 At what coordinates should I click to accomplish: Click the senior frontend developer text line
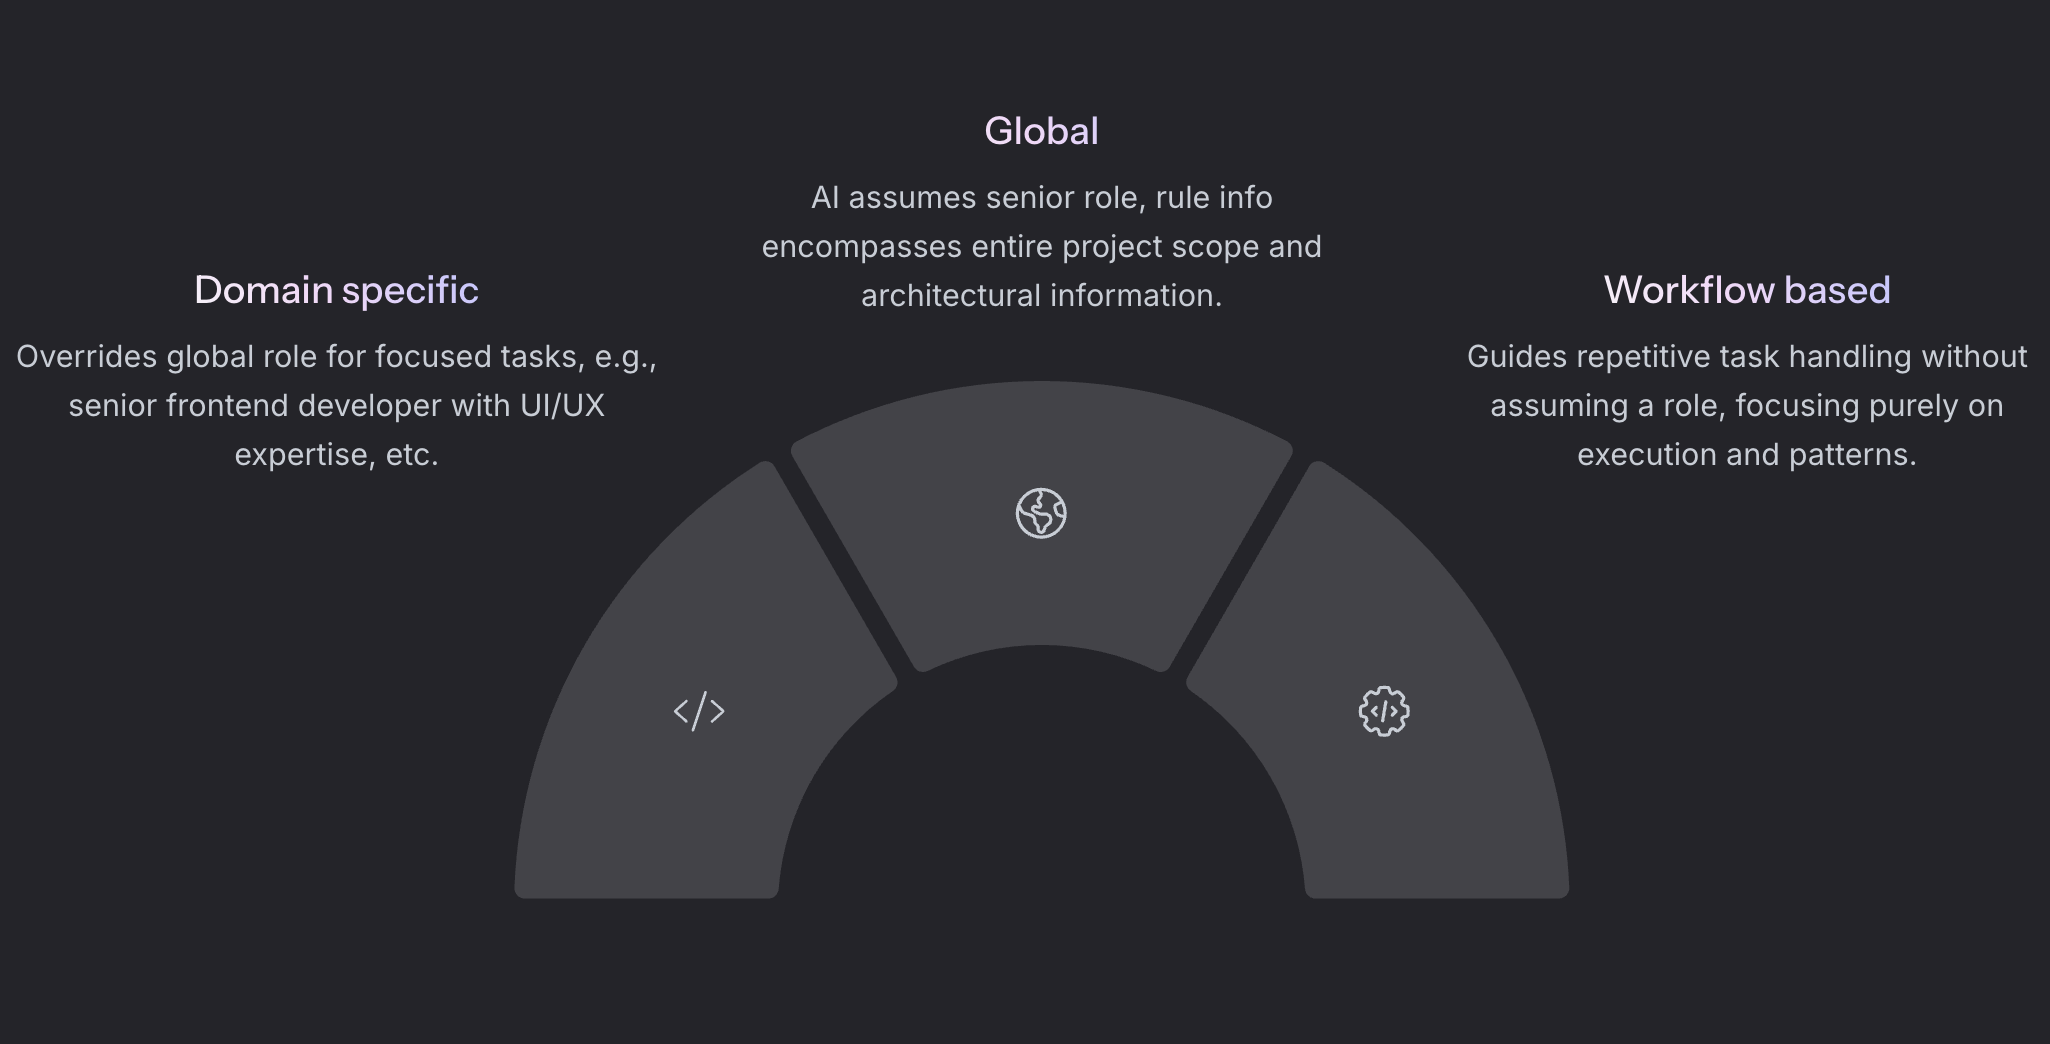[x=336, y=406]
